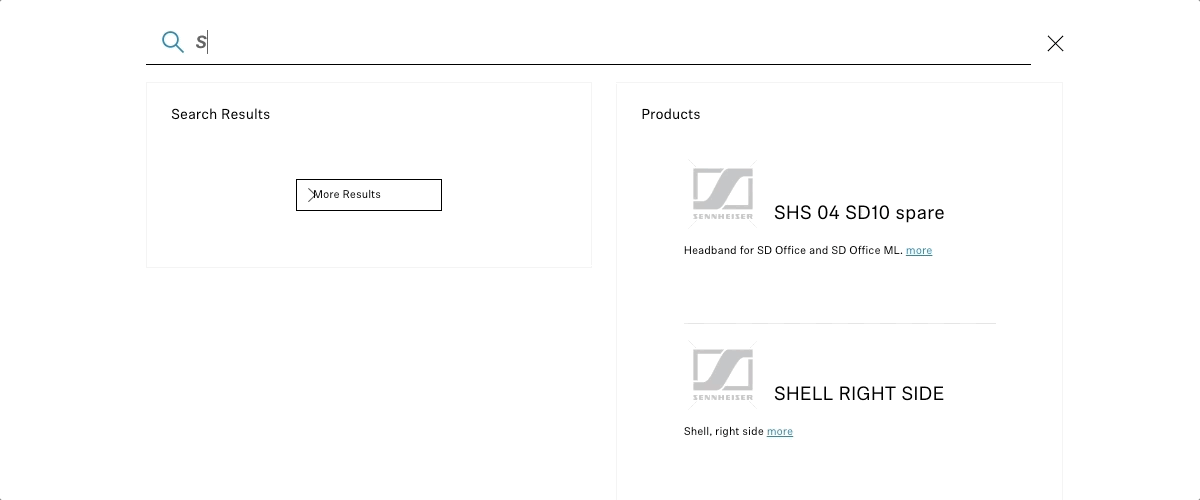This screenshot has width=1200, height=500.
Task: Close the search overlay with the X
Action: [1055, 43]
